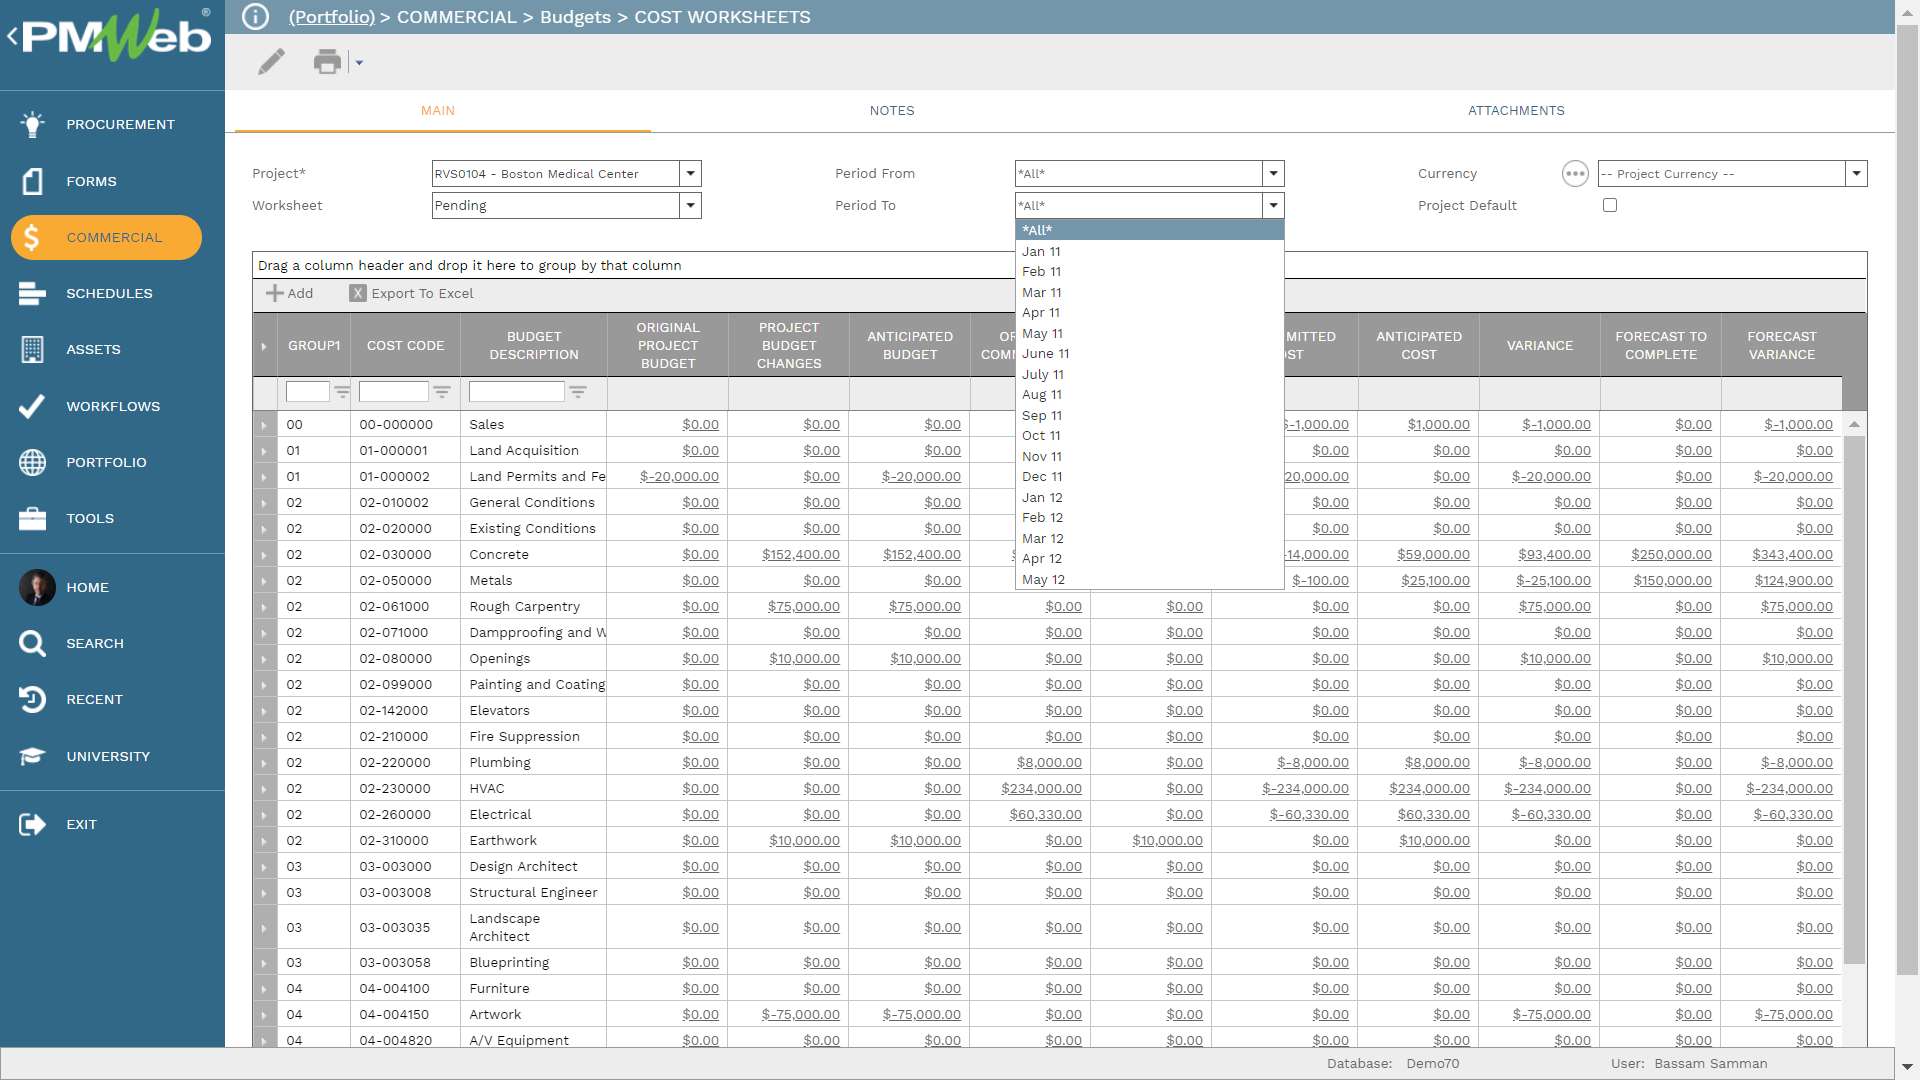
Task: Open the print options dropdown arrow
Action: (359, 63)
